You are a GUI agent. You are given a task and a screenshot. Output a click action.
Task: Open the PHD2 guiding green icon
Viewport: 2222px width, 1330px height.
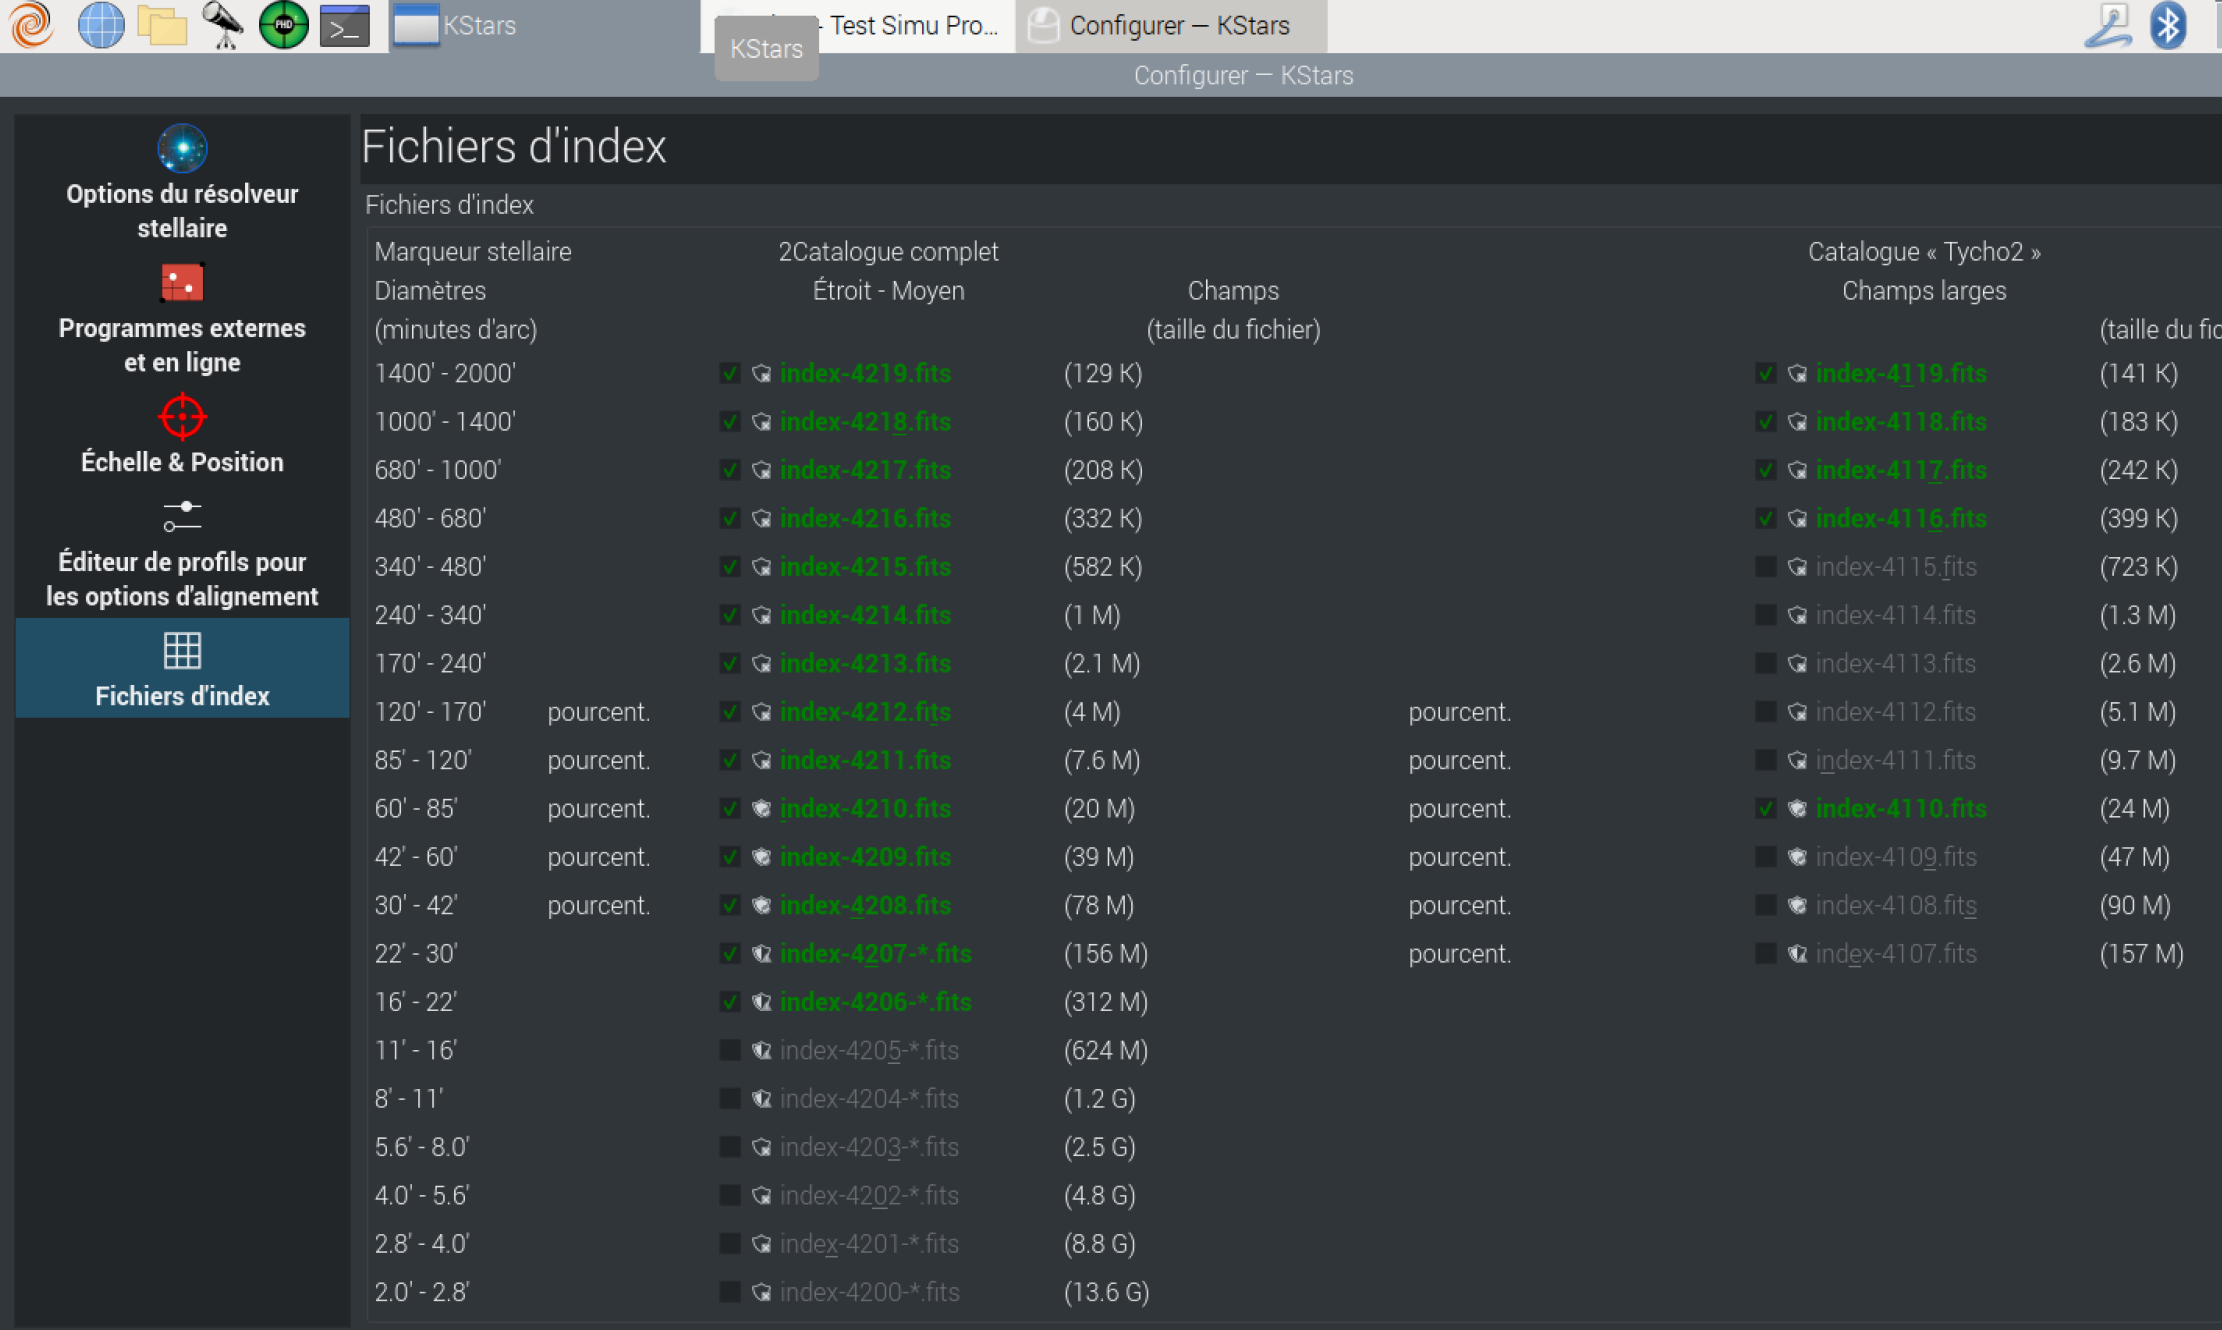284,25
